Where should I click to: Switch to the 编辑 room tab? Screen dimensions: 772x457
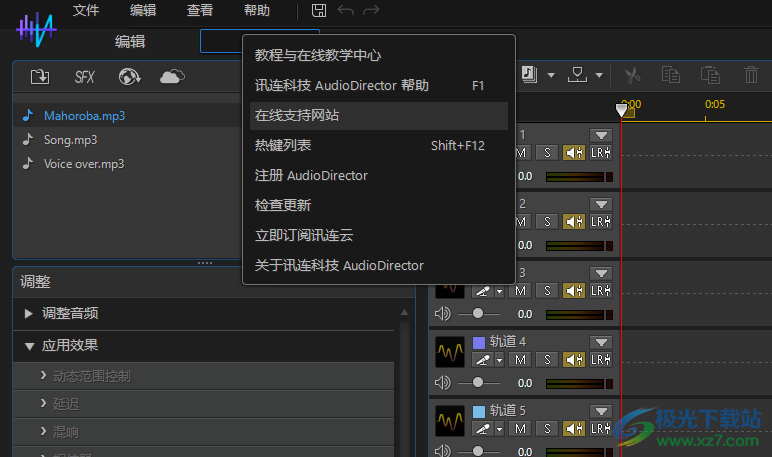[130, 41]
